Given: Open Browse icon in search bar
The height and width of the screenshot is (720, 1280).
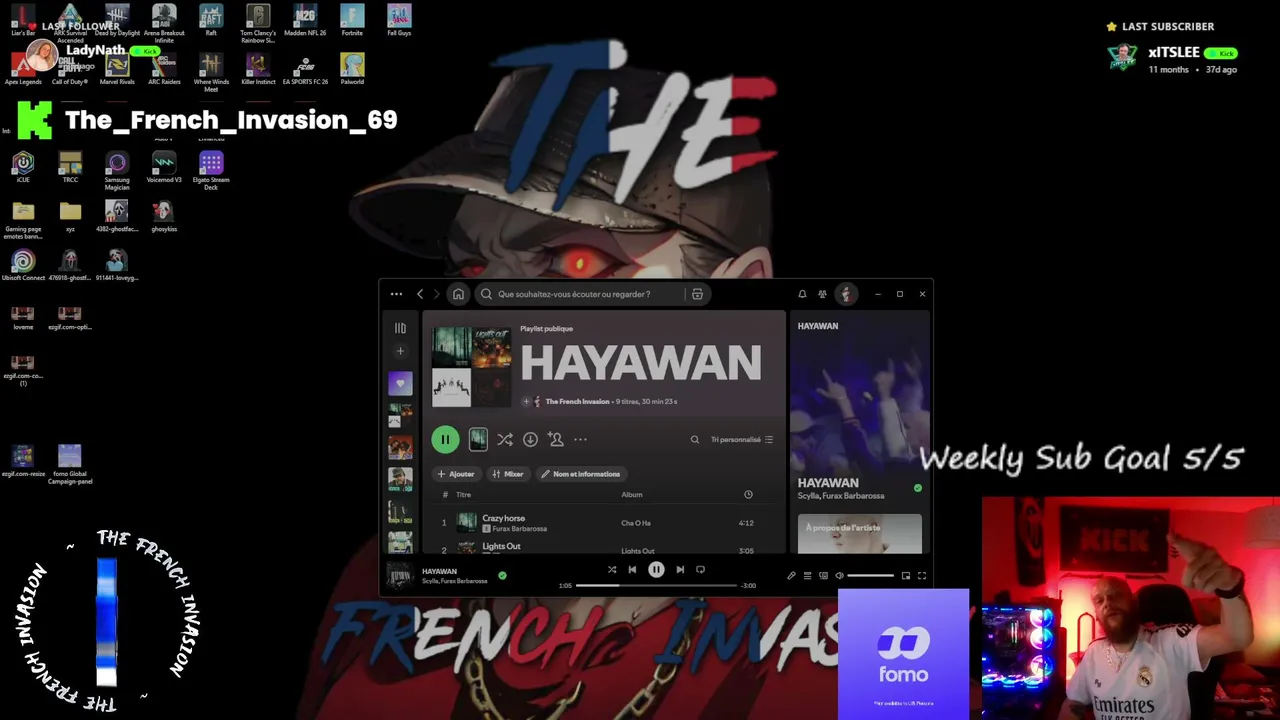Looking at the screenshot, I should [x=697, y=294].
